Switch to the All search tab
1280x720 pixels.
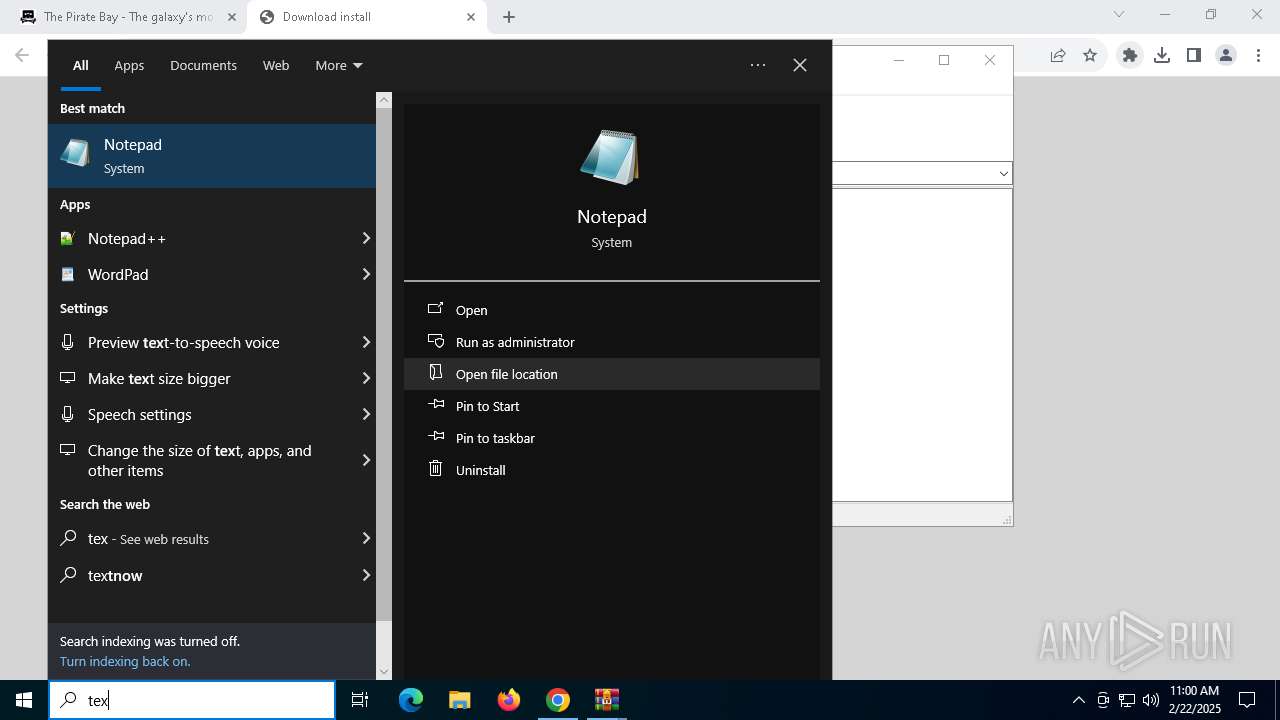pos(81,65)
